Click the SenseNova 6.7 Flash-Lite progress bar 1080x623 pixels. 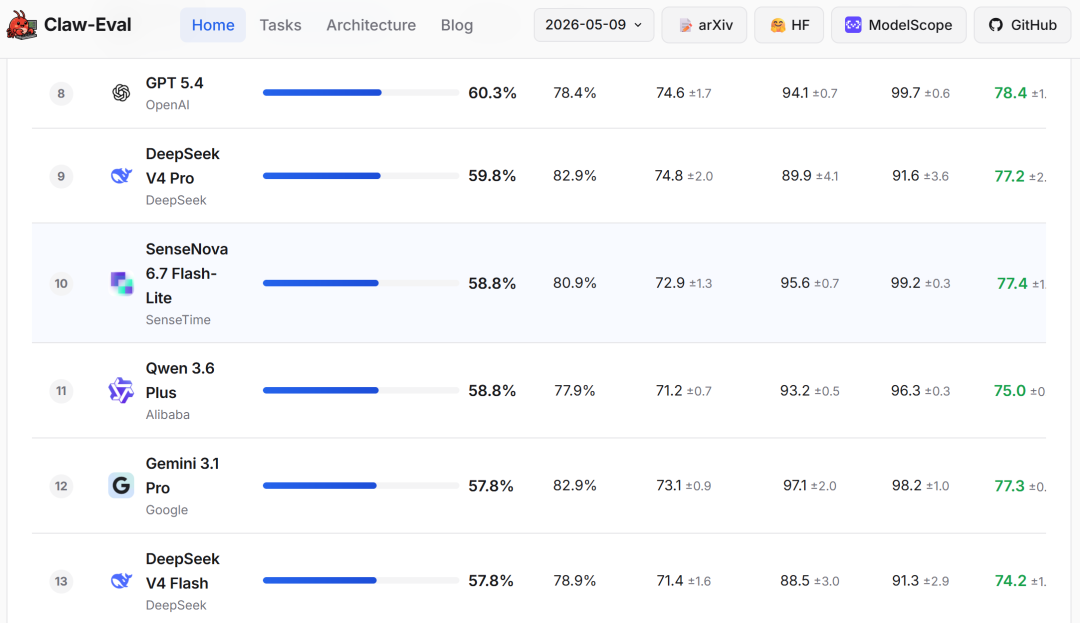[361, 283]
